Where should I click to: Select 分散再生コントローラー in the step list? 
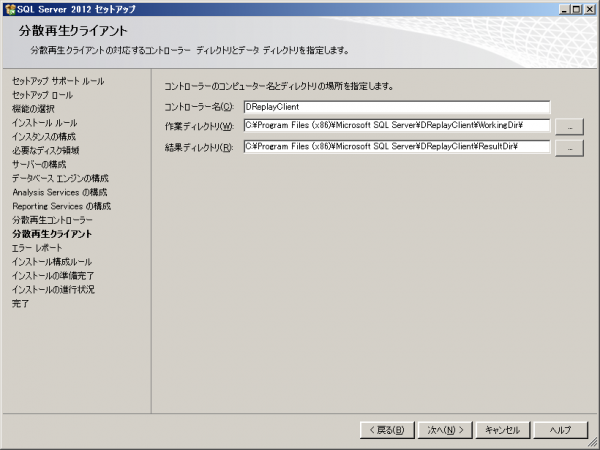click(52, 220)
